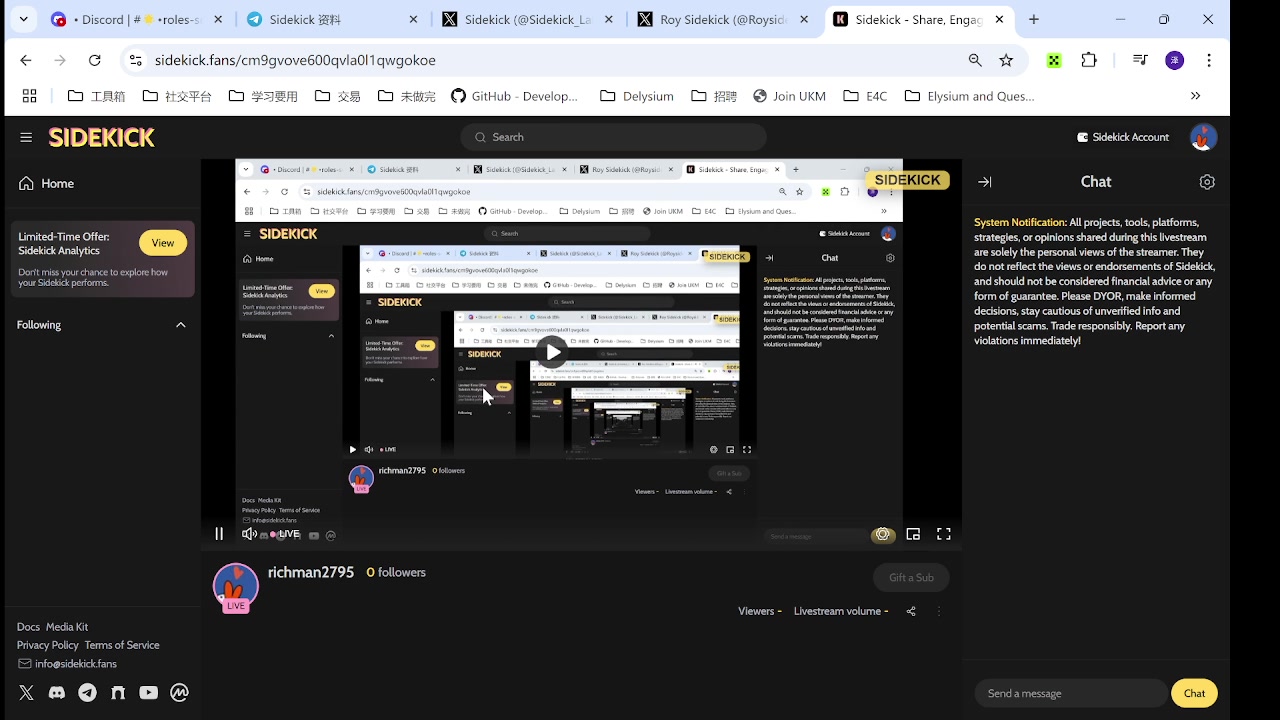1280x720 pixels.
Task: Open the Home sidebar item
Action: click(46, 183)
